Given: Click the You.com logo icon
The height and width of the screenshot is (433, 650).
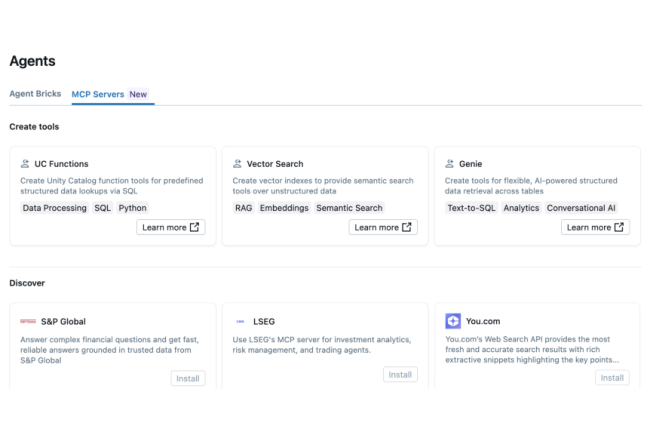Looking at the screenshot, I should pyautogui.click(x=453, y=321).
